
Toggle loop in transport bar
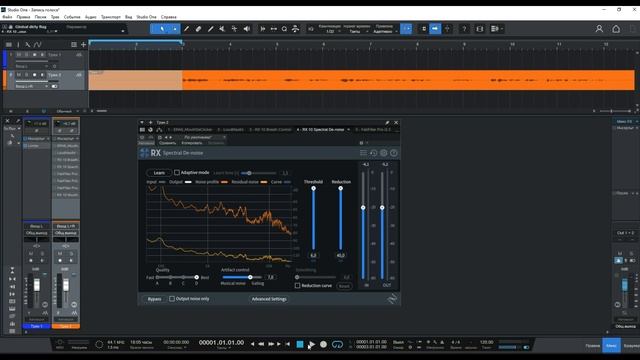tap(337, 344)
